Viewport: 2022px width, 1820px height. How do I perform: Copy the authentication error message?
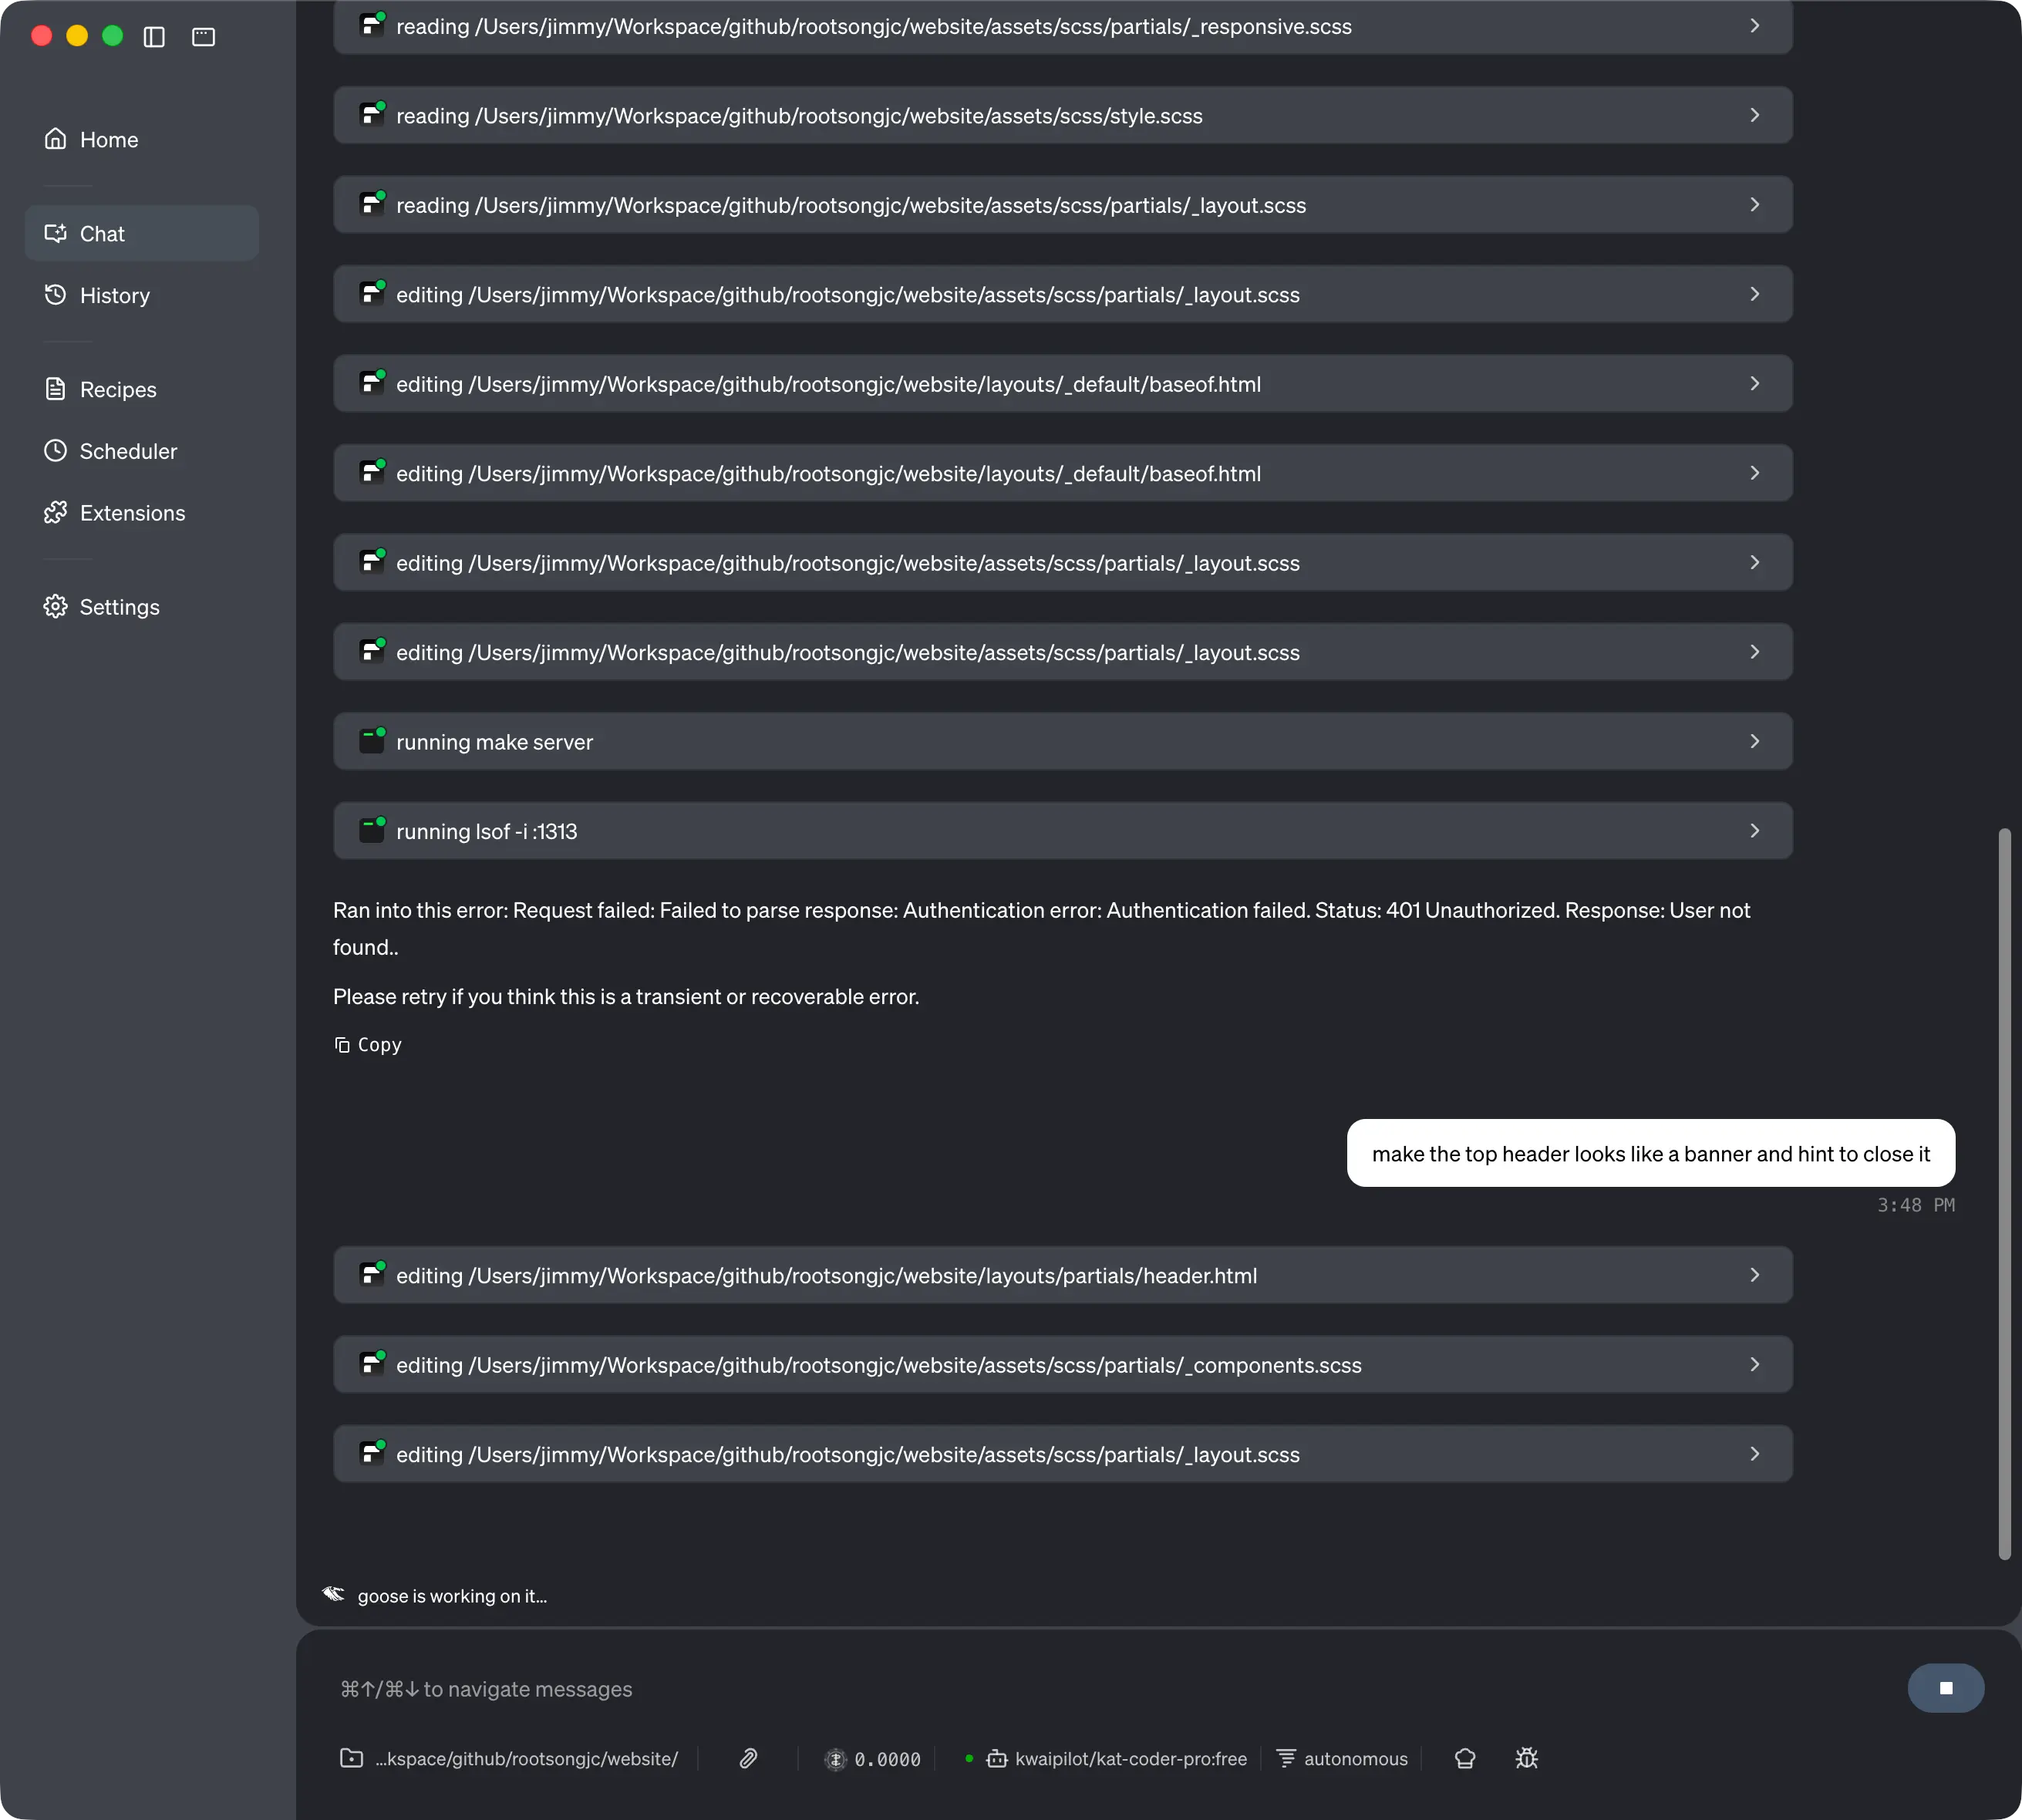pyautogui.click(x=367, y=1044)
